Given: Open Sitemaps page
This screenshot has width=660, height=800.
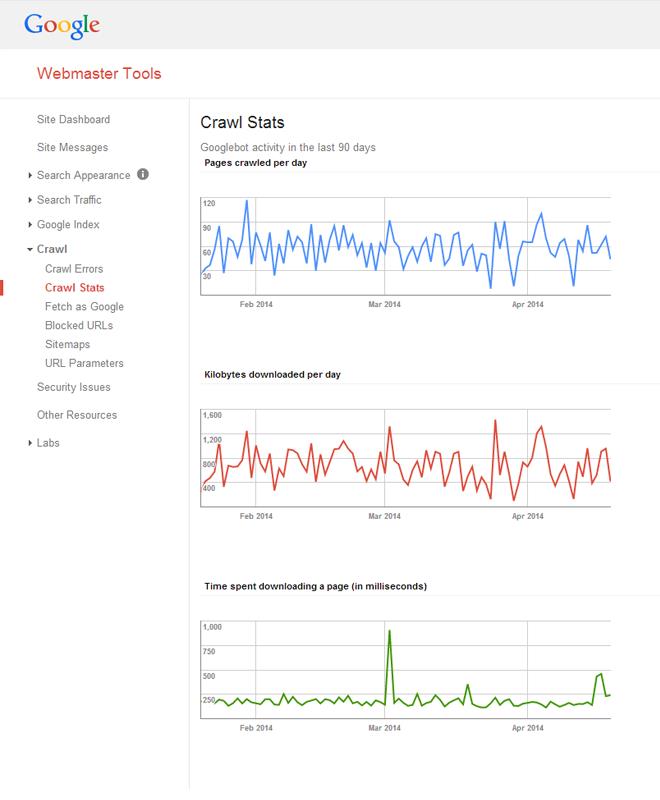Looking at the screenshot, I should coord(67,344).
